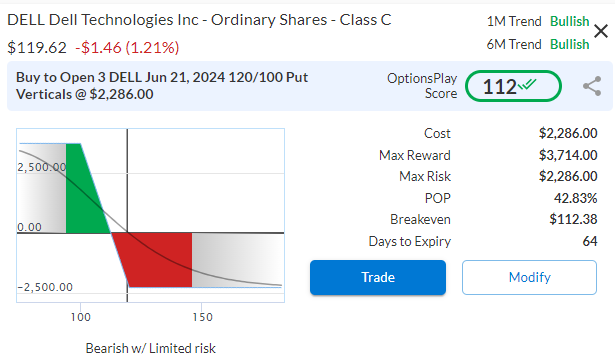Click the strategy description Buy to Open 3 DELL
615x364 pixels.
tap(162, 86)
